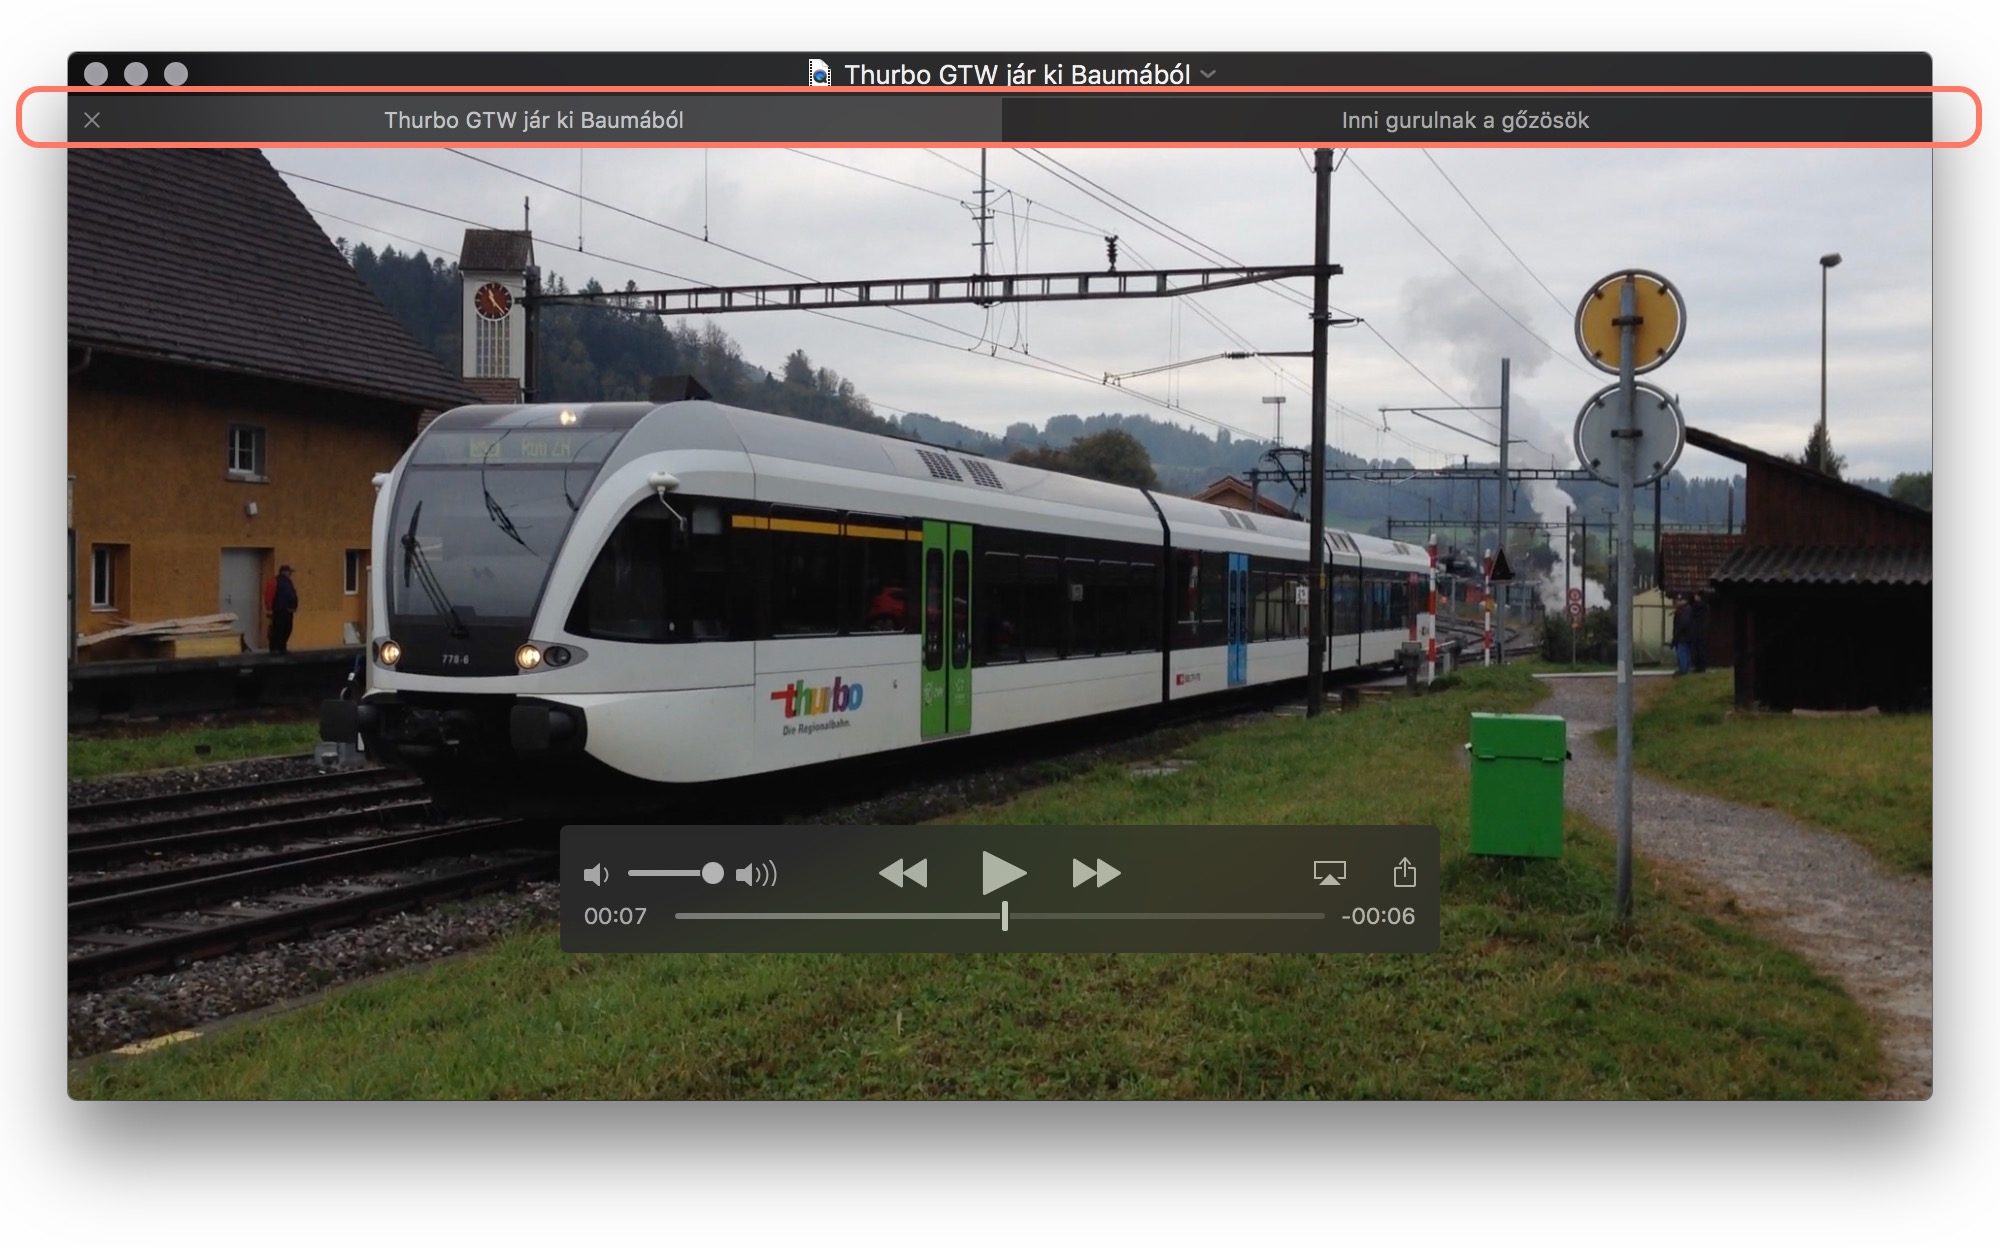
Task: Click the minimize window button
Action: point(136,74)
